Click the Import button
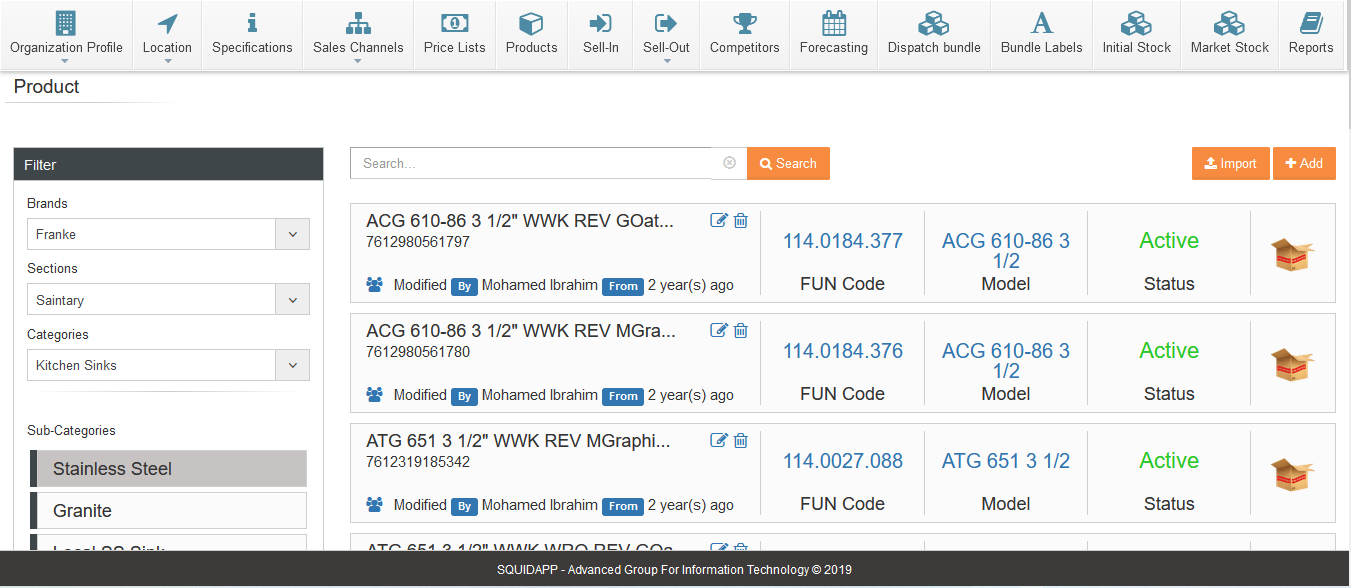1351x588 pixels. (x=1230, y=163)
